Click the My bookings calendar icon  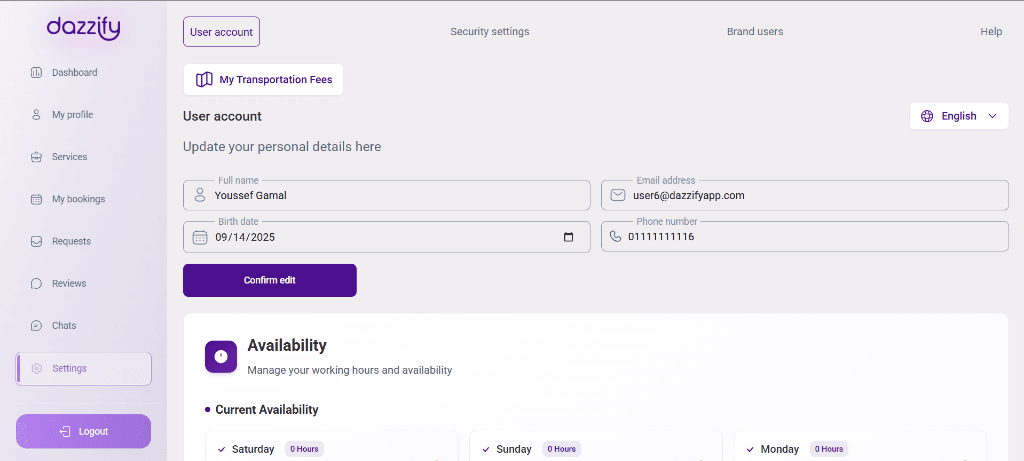(x=37, y=199)
